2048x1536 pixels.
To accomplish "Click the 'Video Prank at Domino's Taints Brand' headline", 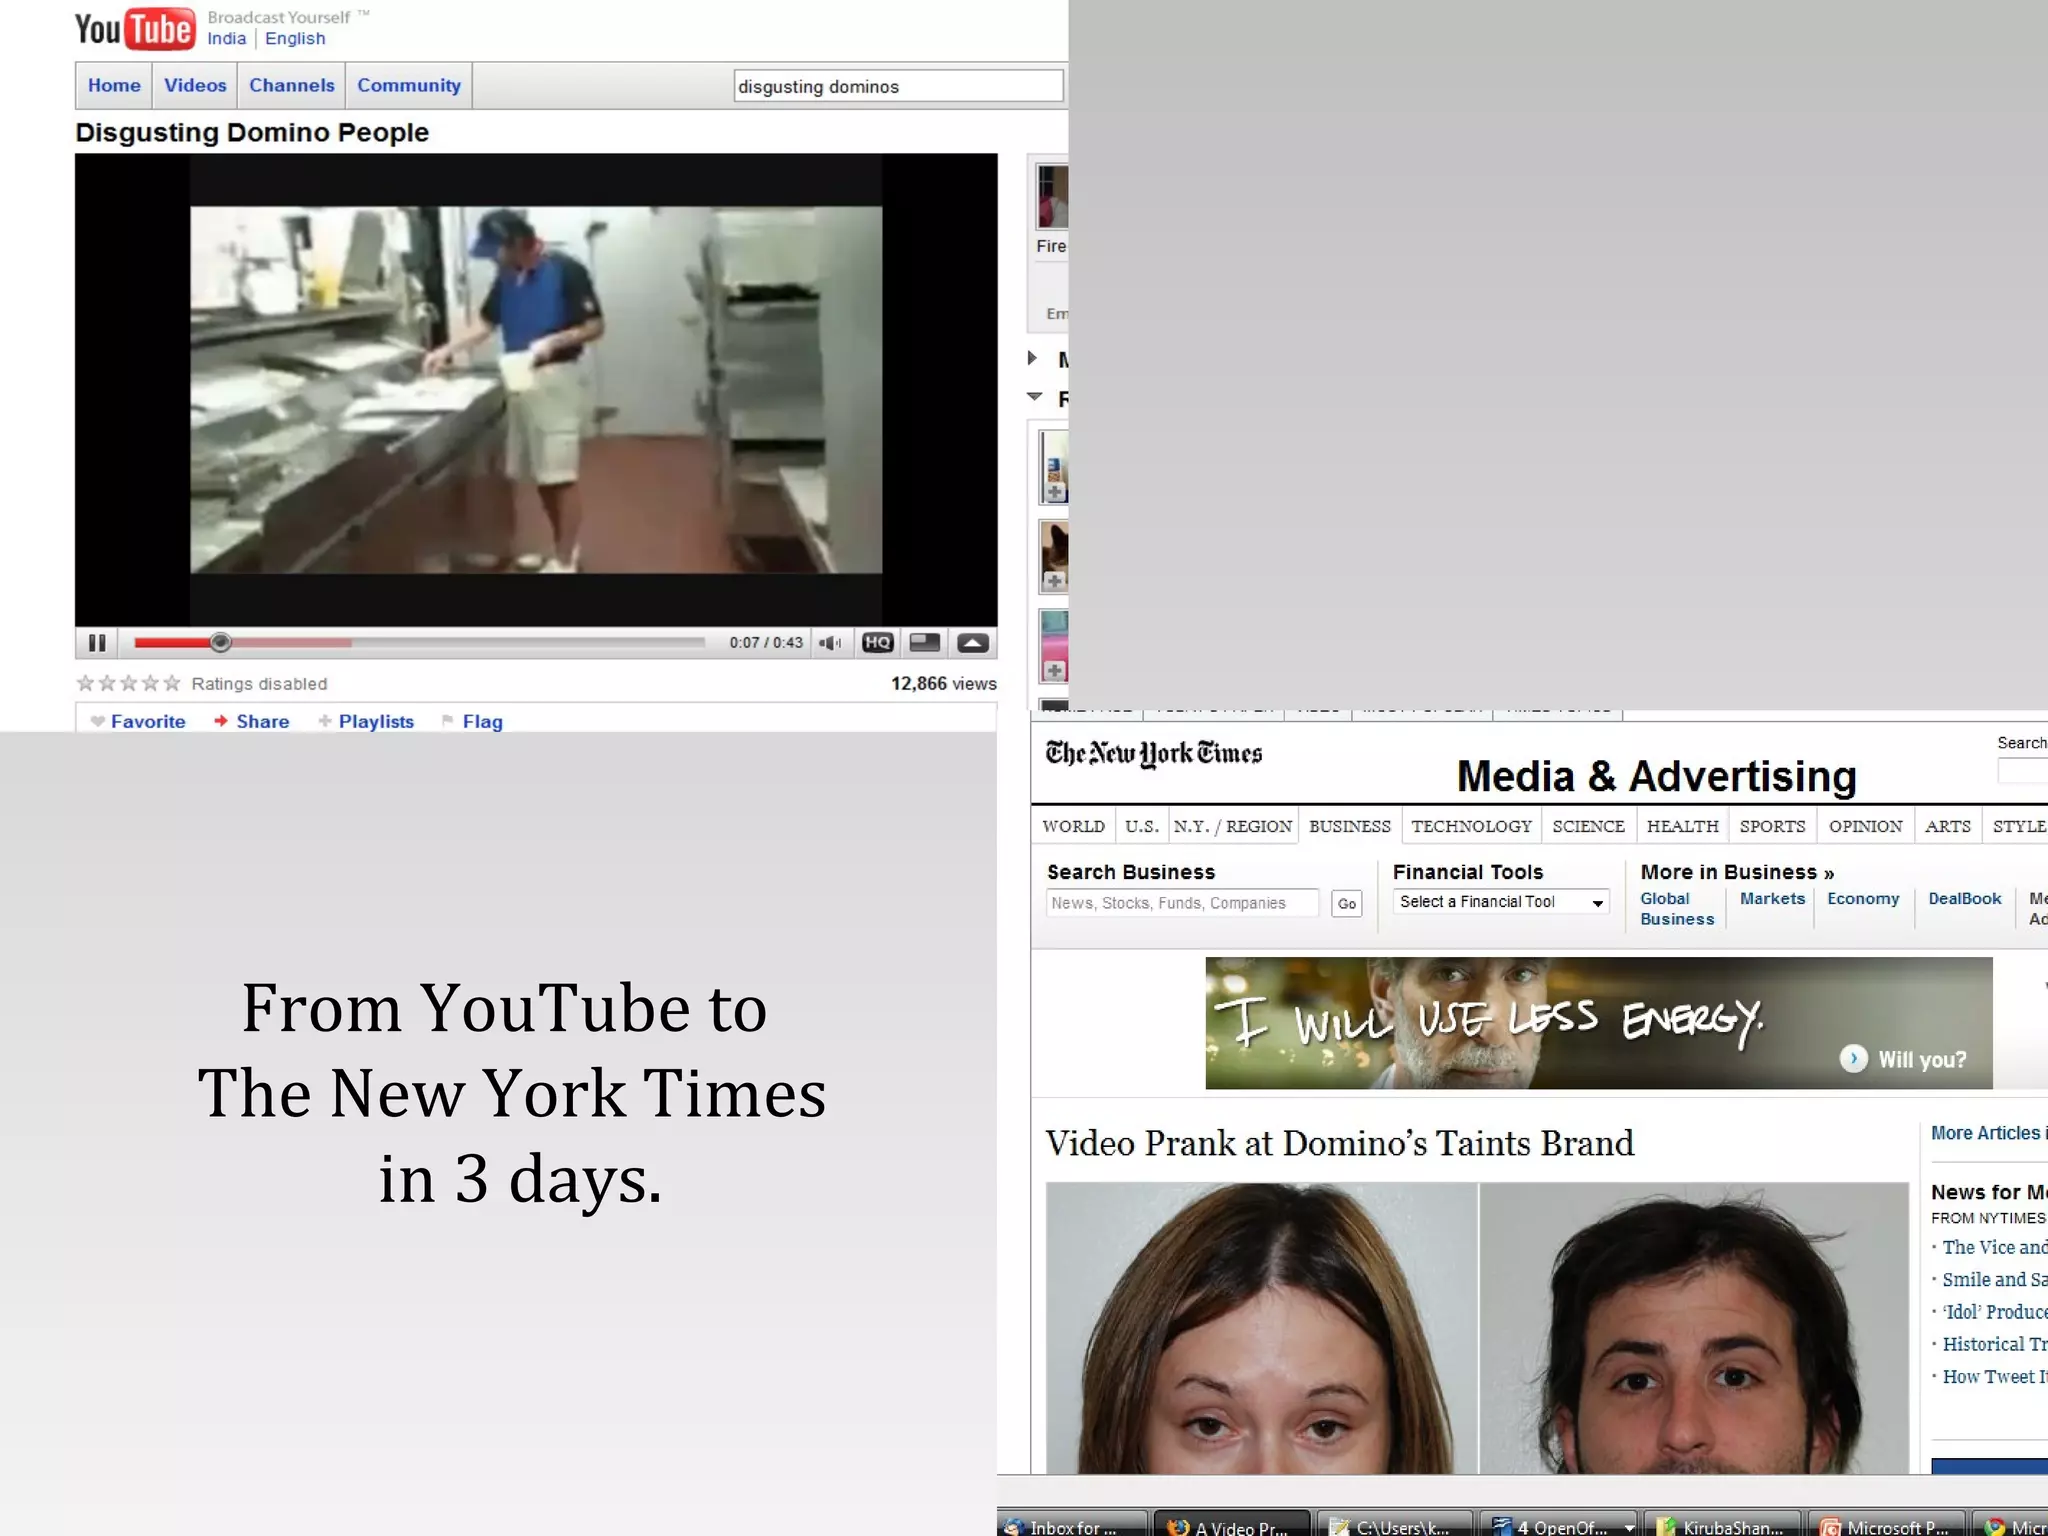I will (x=1340, y=1143).
